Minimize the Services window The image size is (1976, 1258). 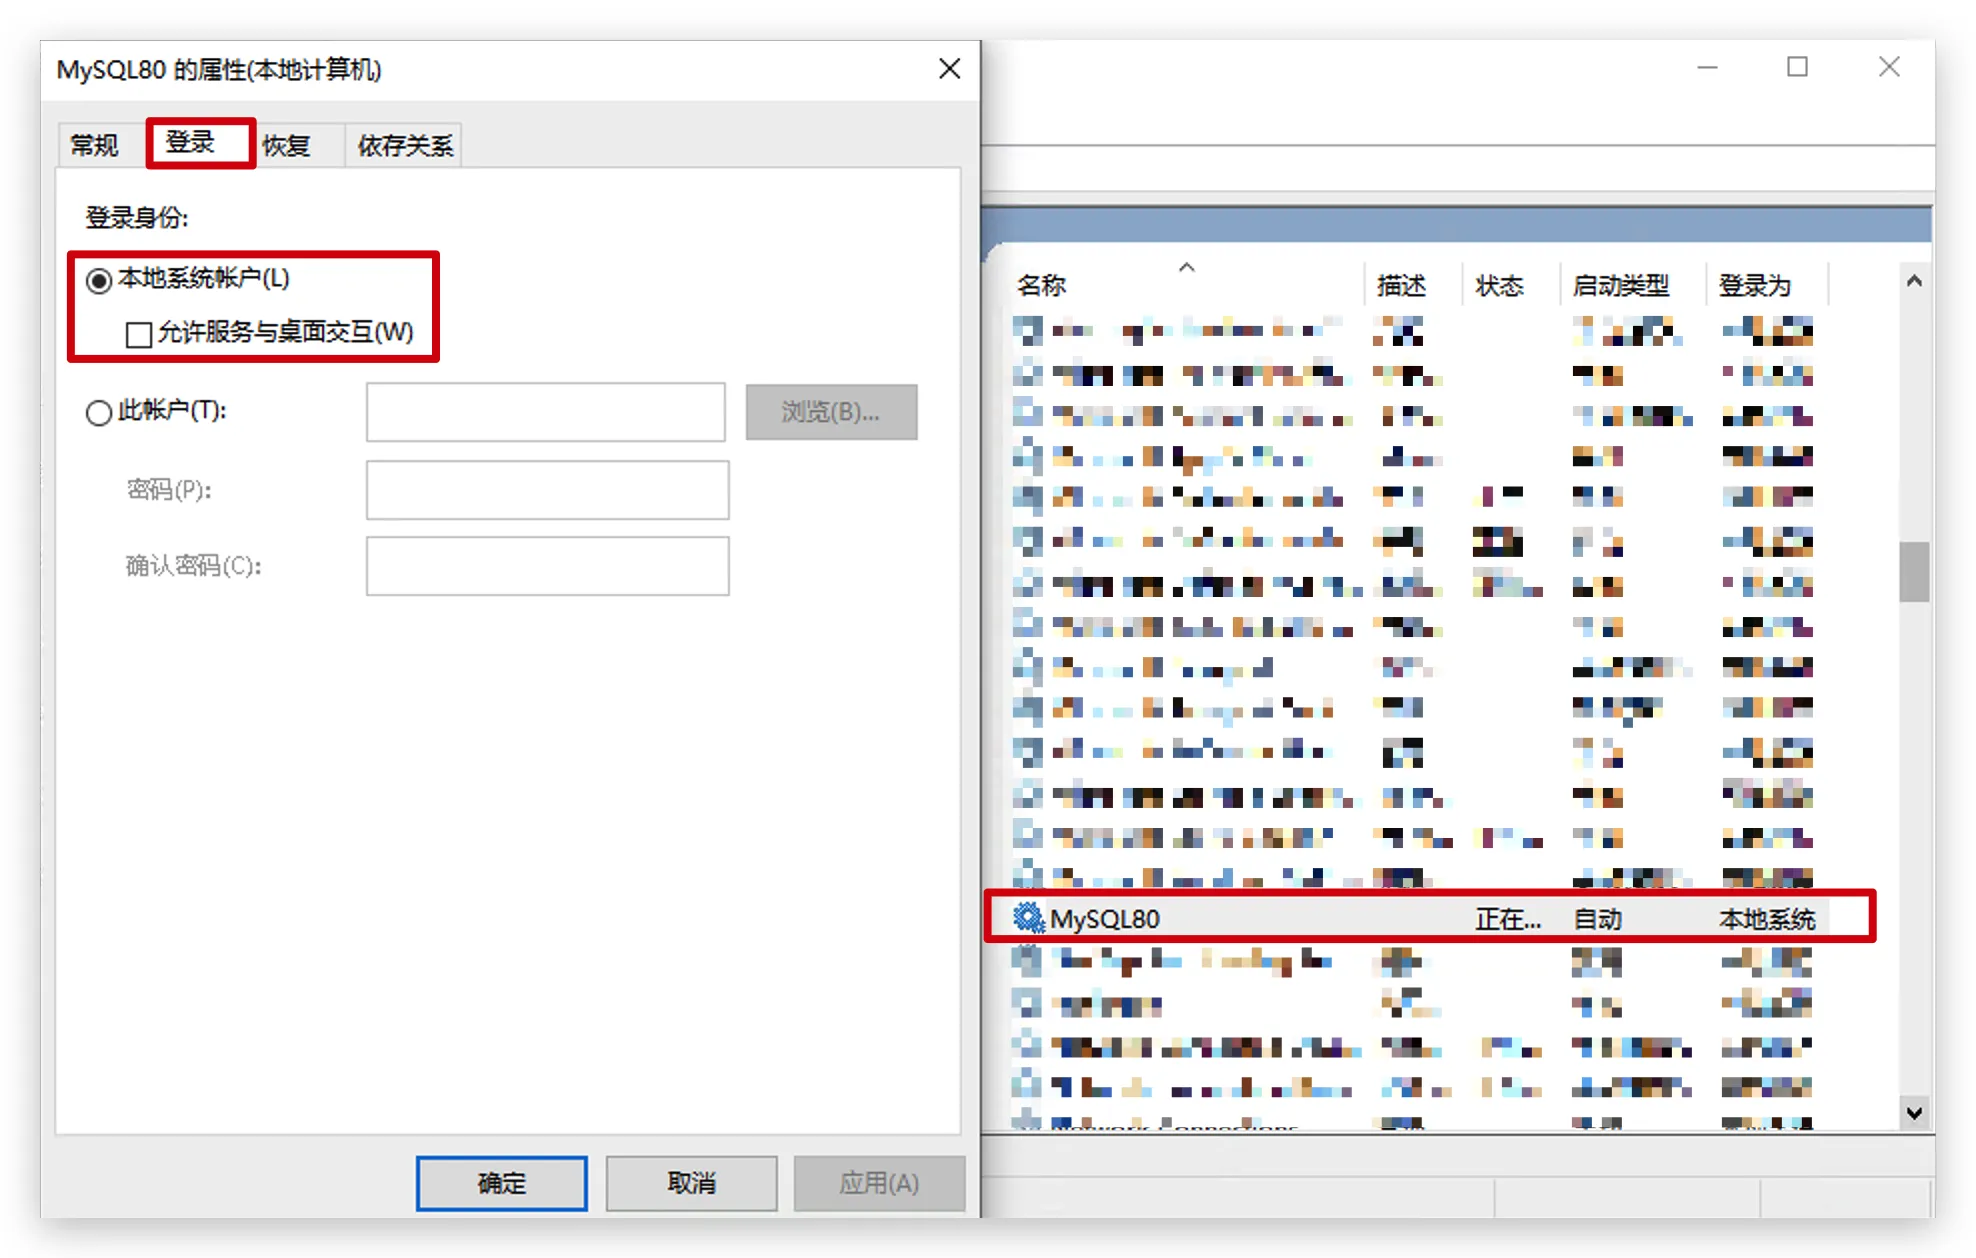1707,67
